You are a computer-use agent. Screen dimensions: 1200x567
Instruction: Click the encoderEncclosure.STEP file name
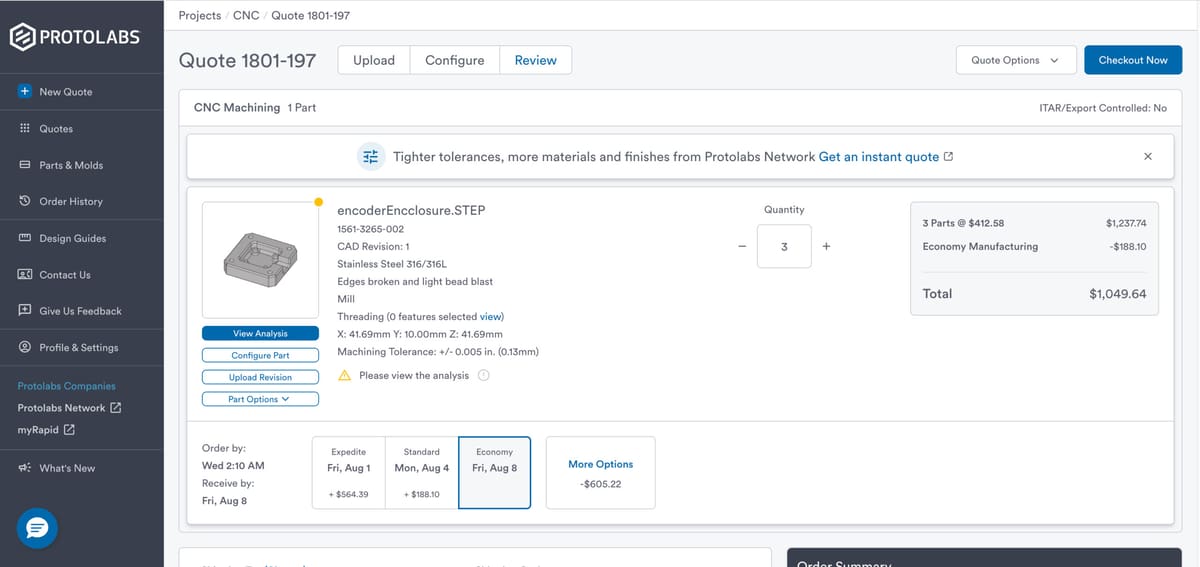click(411, 211)
